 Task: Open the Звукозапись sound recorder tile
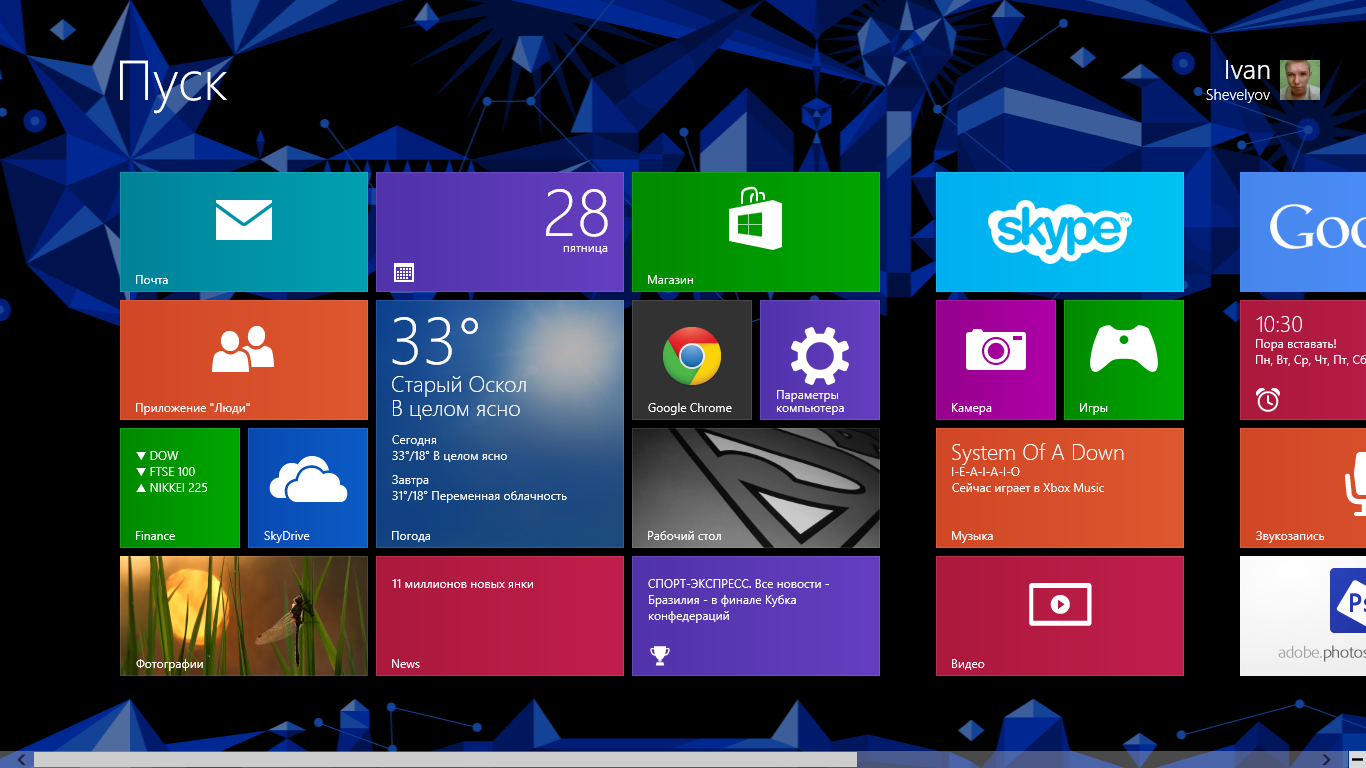[1303, 488]
